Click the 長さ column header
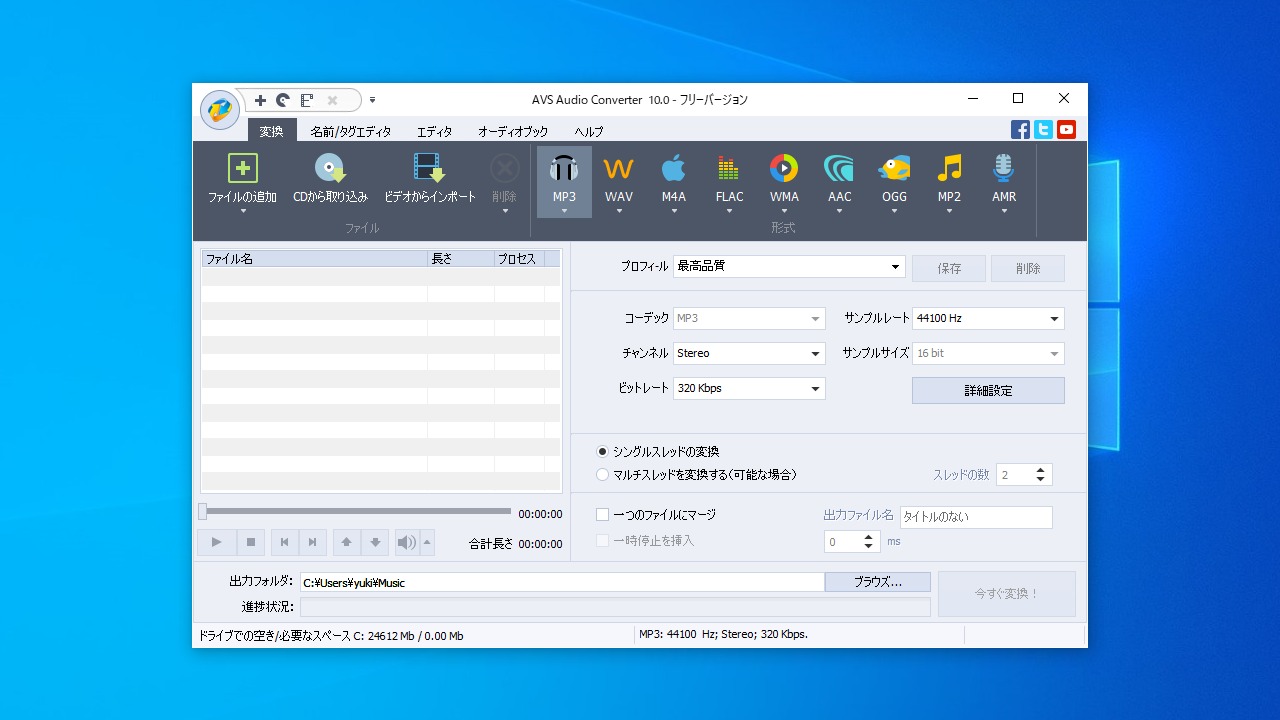 (461, 259)
